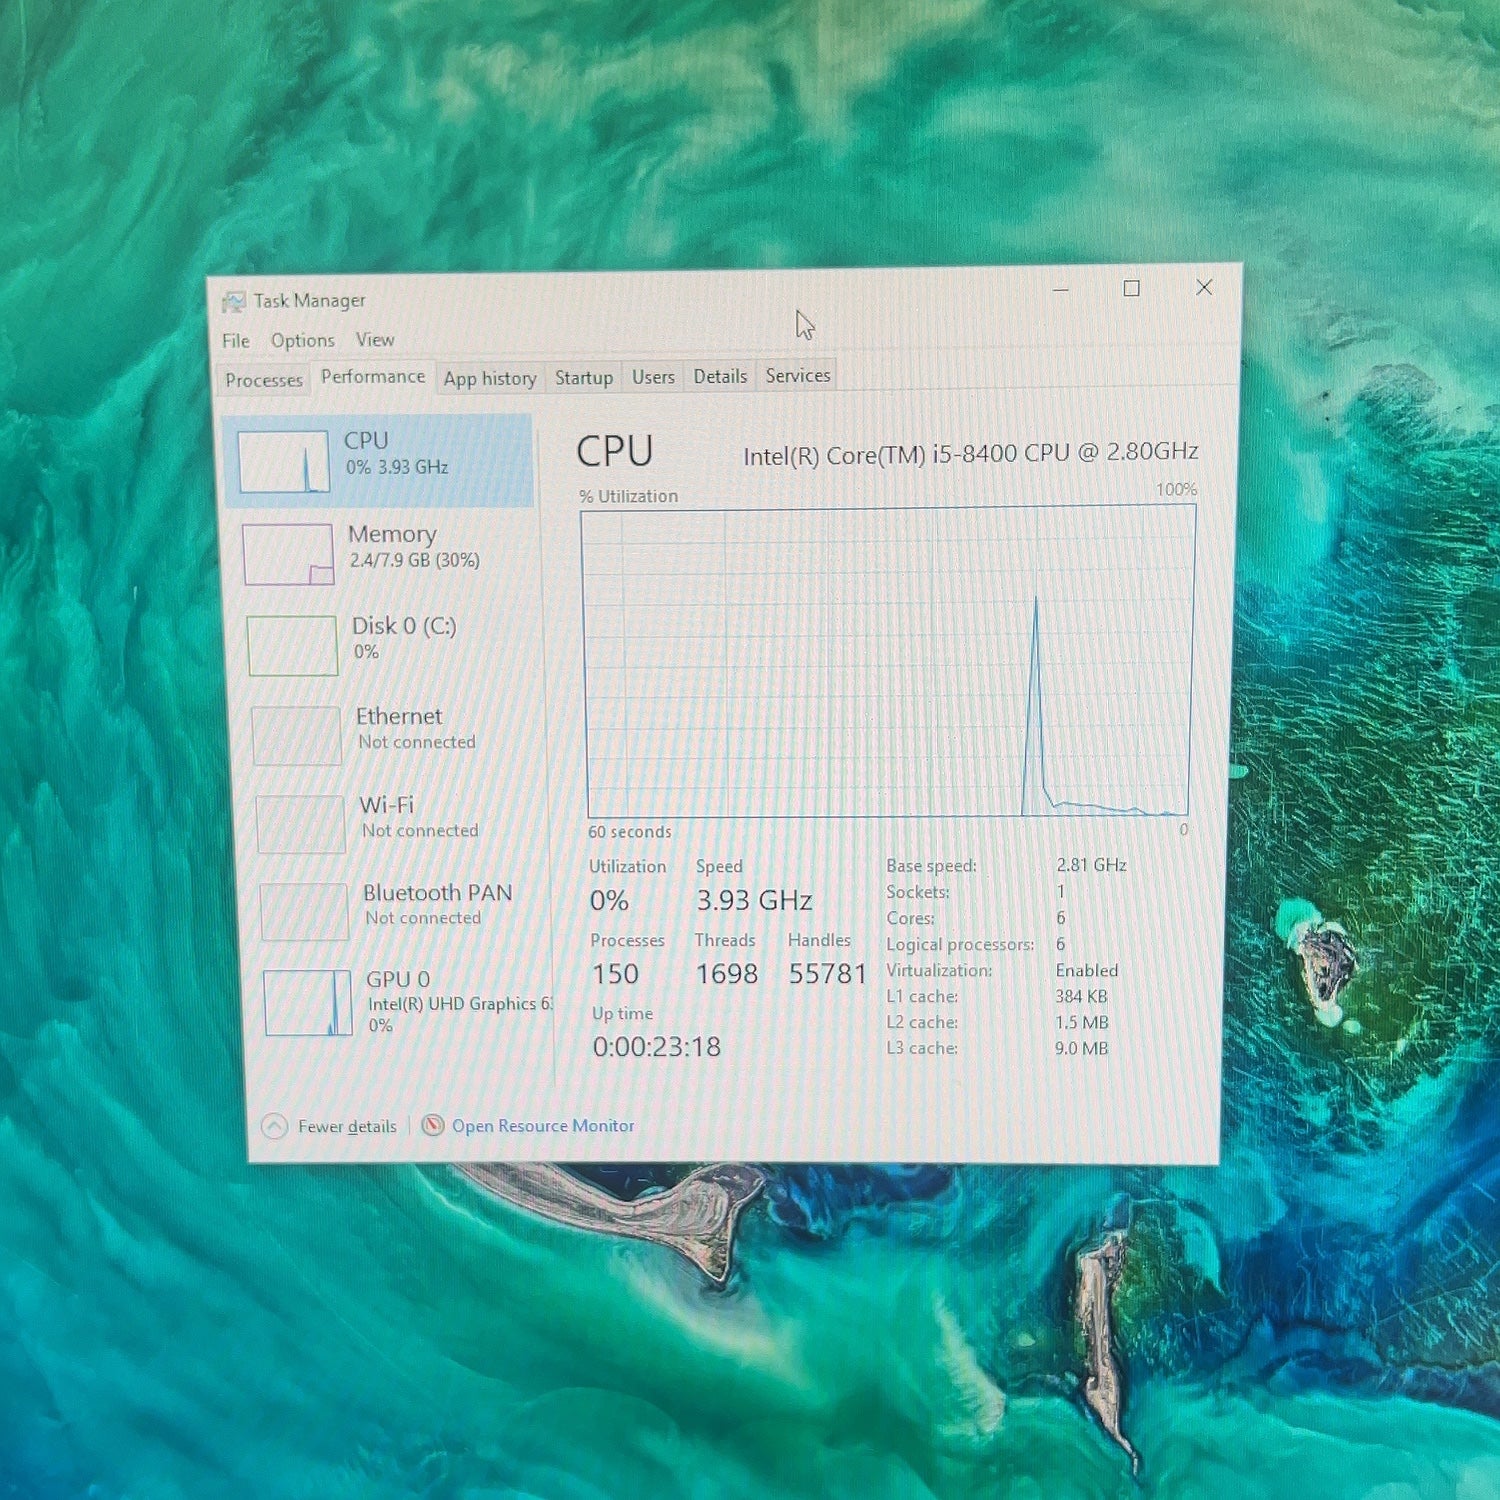Screen dimensions: 1500x1500
Task: Click the handles count 55781
Action: (x=827, y=973)
